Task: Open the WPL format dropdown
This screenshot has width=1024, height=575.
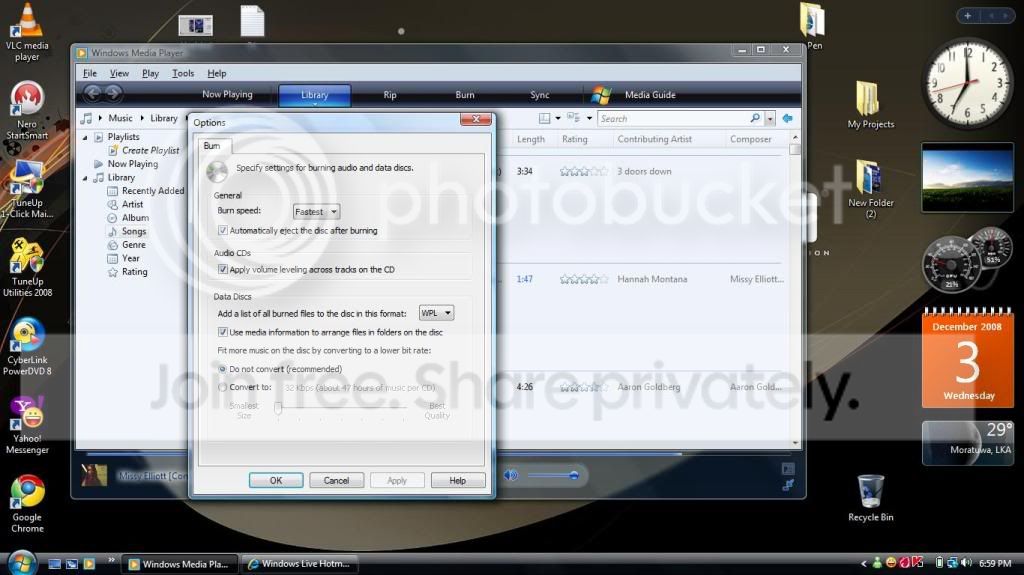Action: (x=436, y=313)
